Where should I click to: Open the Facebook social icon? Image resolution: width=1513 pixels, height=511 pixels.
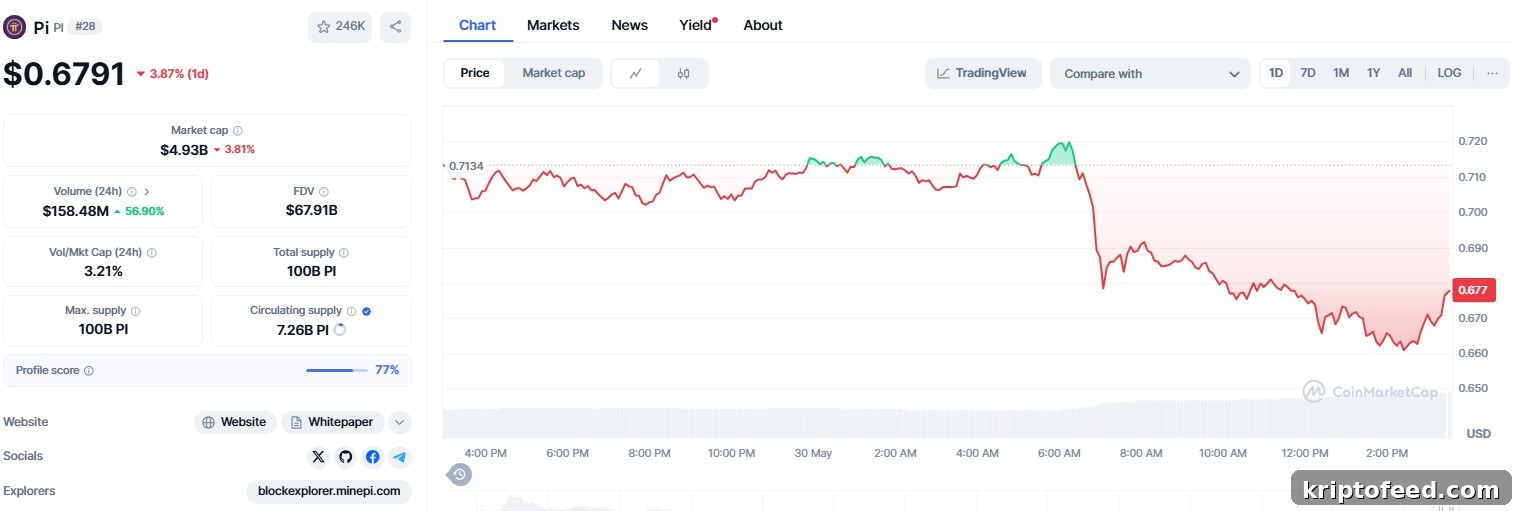(372, 457)
